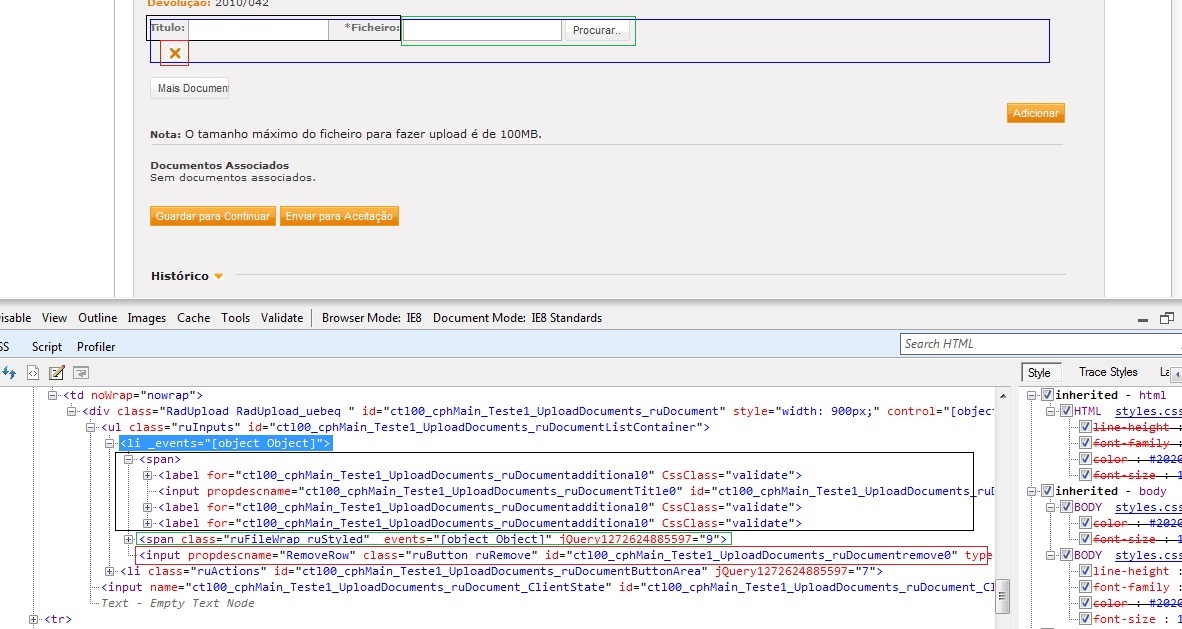Select the input propdescname="RemoveRow" node

565,555
